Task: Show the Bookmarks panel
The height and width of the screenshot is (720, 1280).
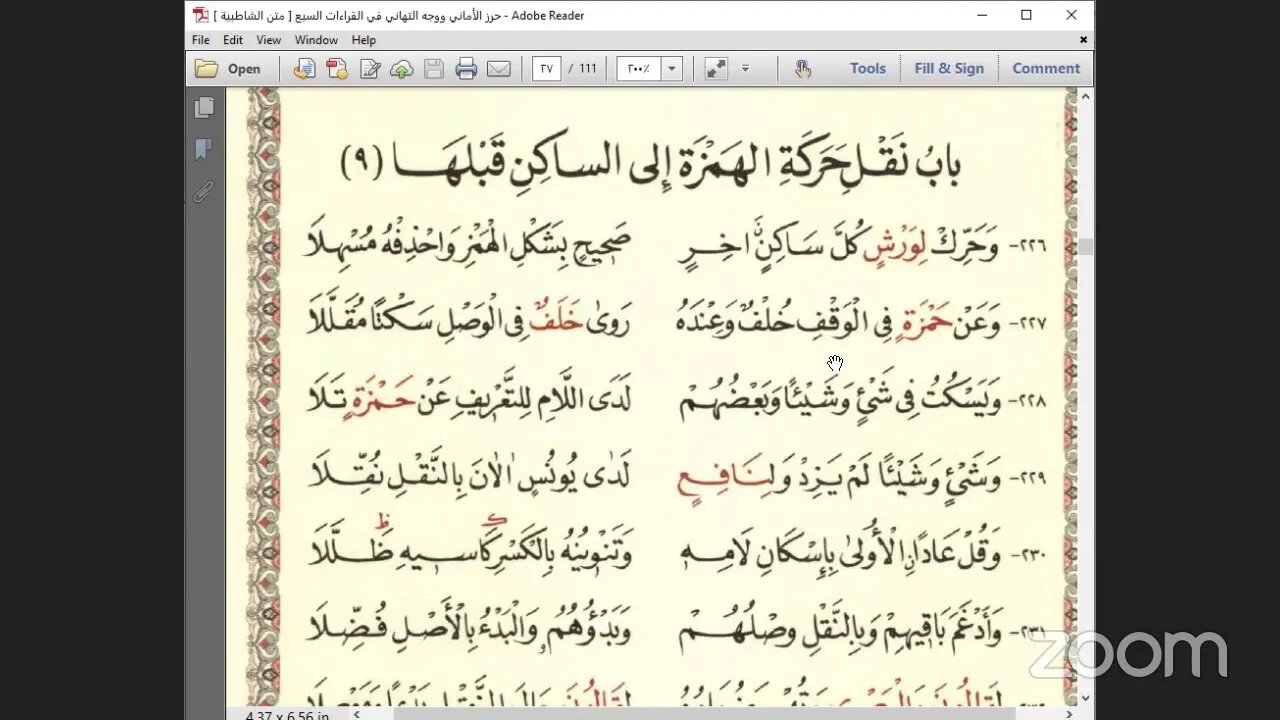Action: click(204, 150)
